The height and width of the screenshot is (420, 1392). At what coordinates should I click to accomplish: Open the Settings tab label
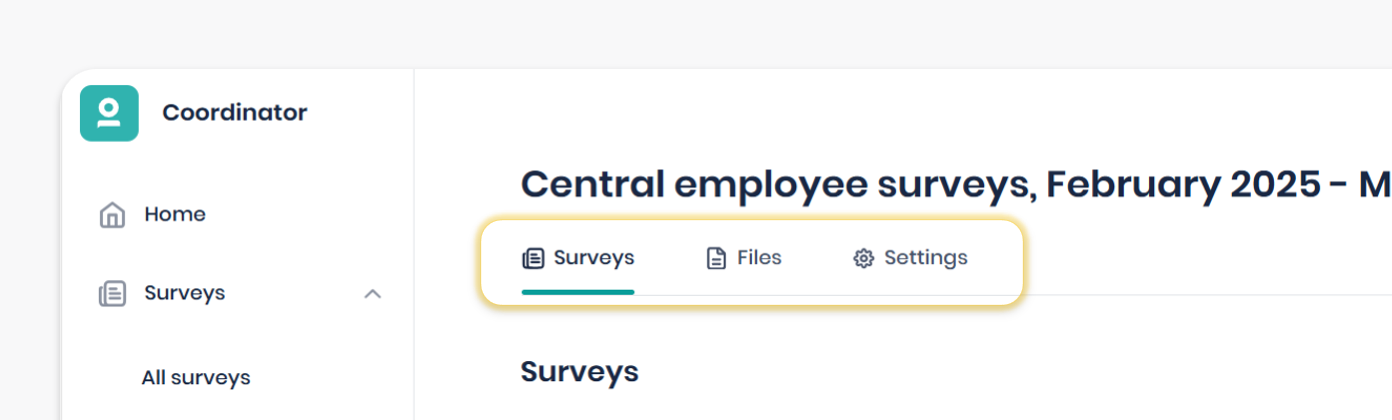(x=926, y=258)
